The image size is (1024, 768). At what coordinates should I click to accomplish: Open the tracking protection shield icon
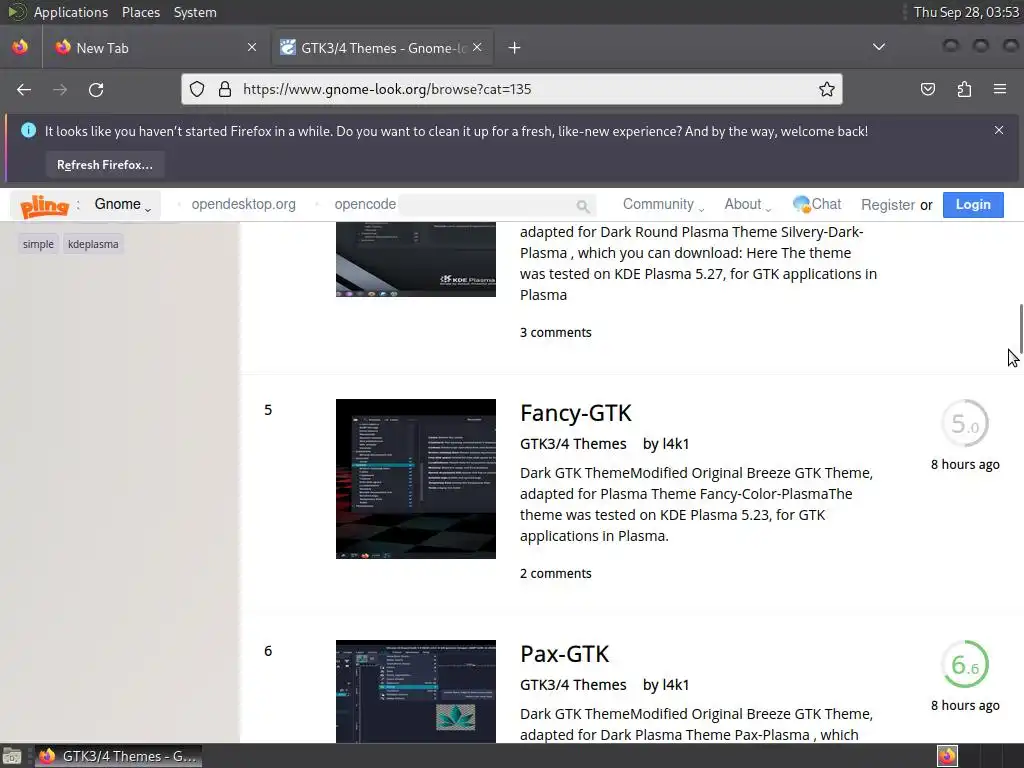tap(197, 89)
